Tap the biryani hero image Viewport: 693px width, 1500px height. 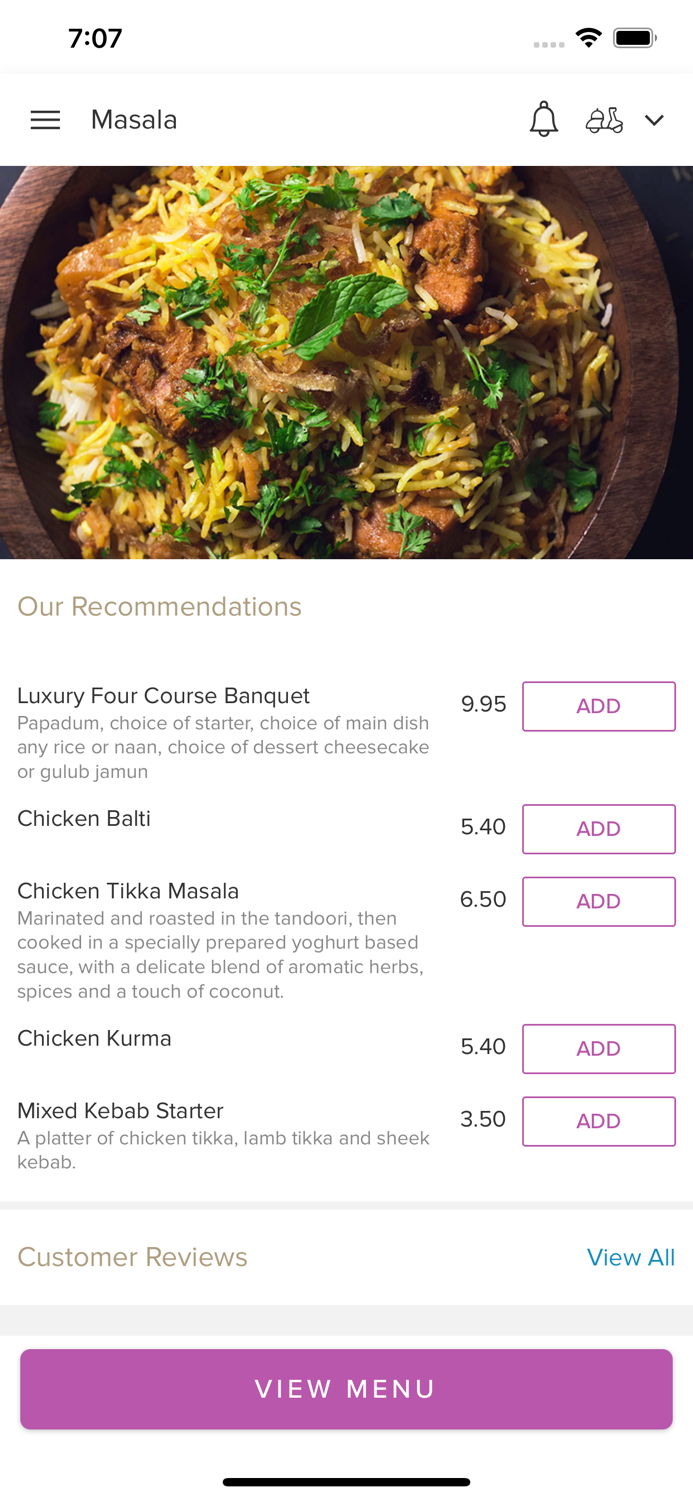[x=346, y=362]
